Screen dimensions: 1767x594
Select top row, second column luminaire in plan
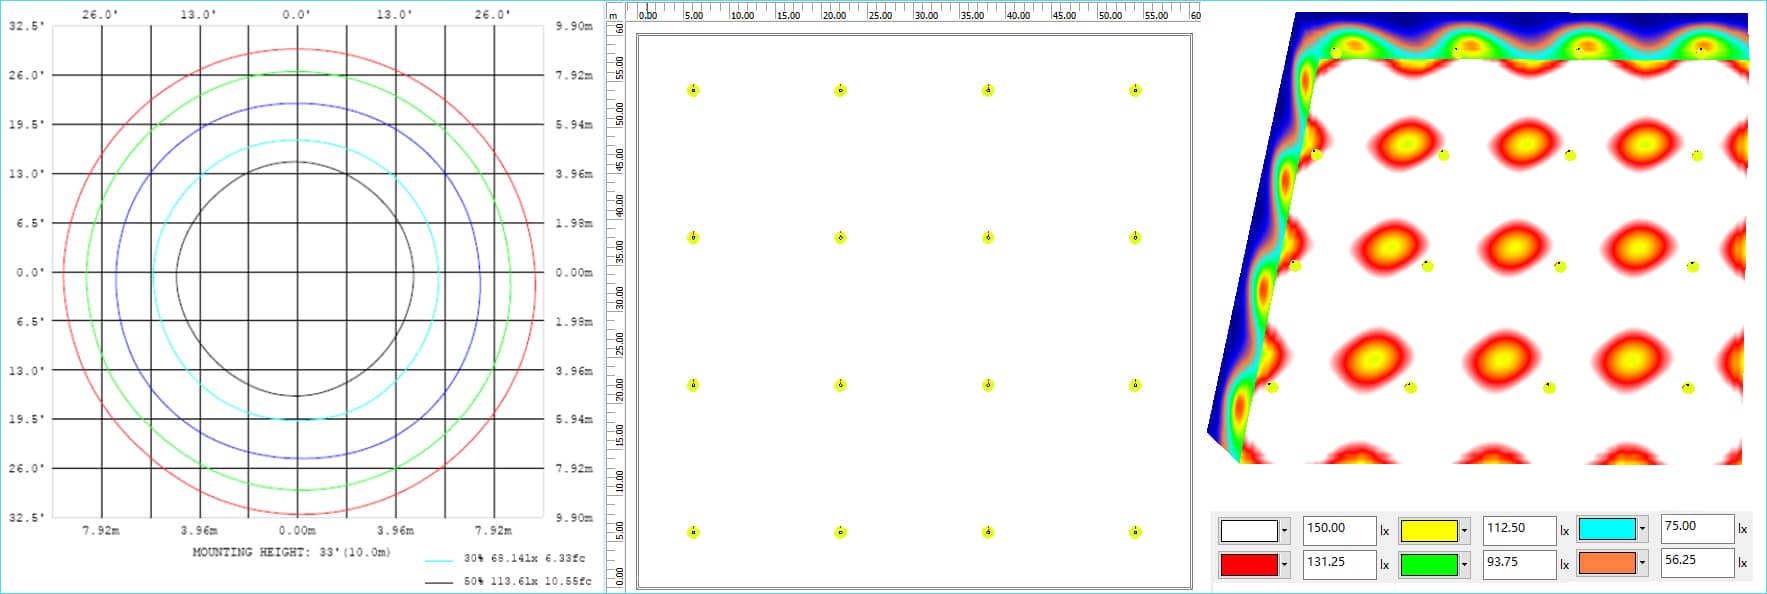coord(840,90)
